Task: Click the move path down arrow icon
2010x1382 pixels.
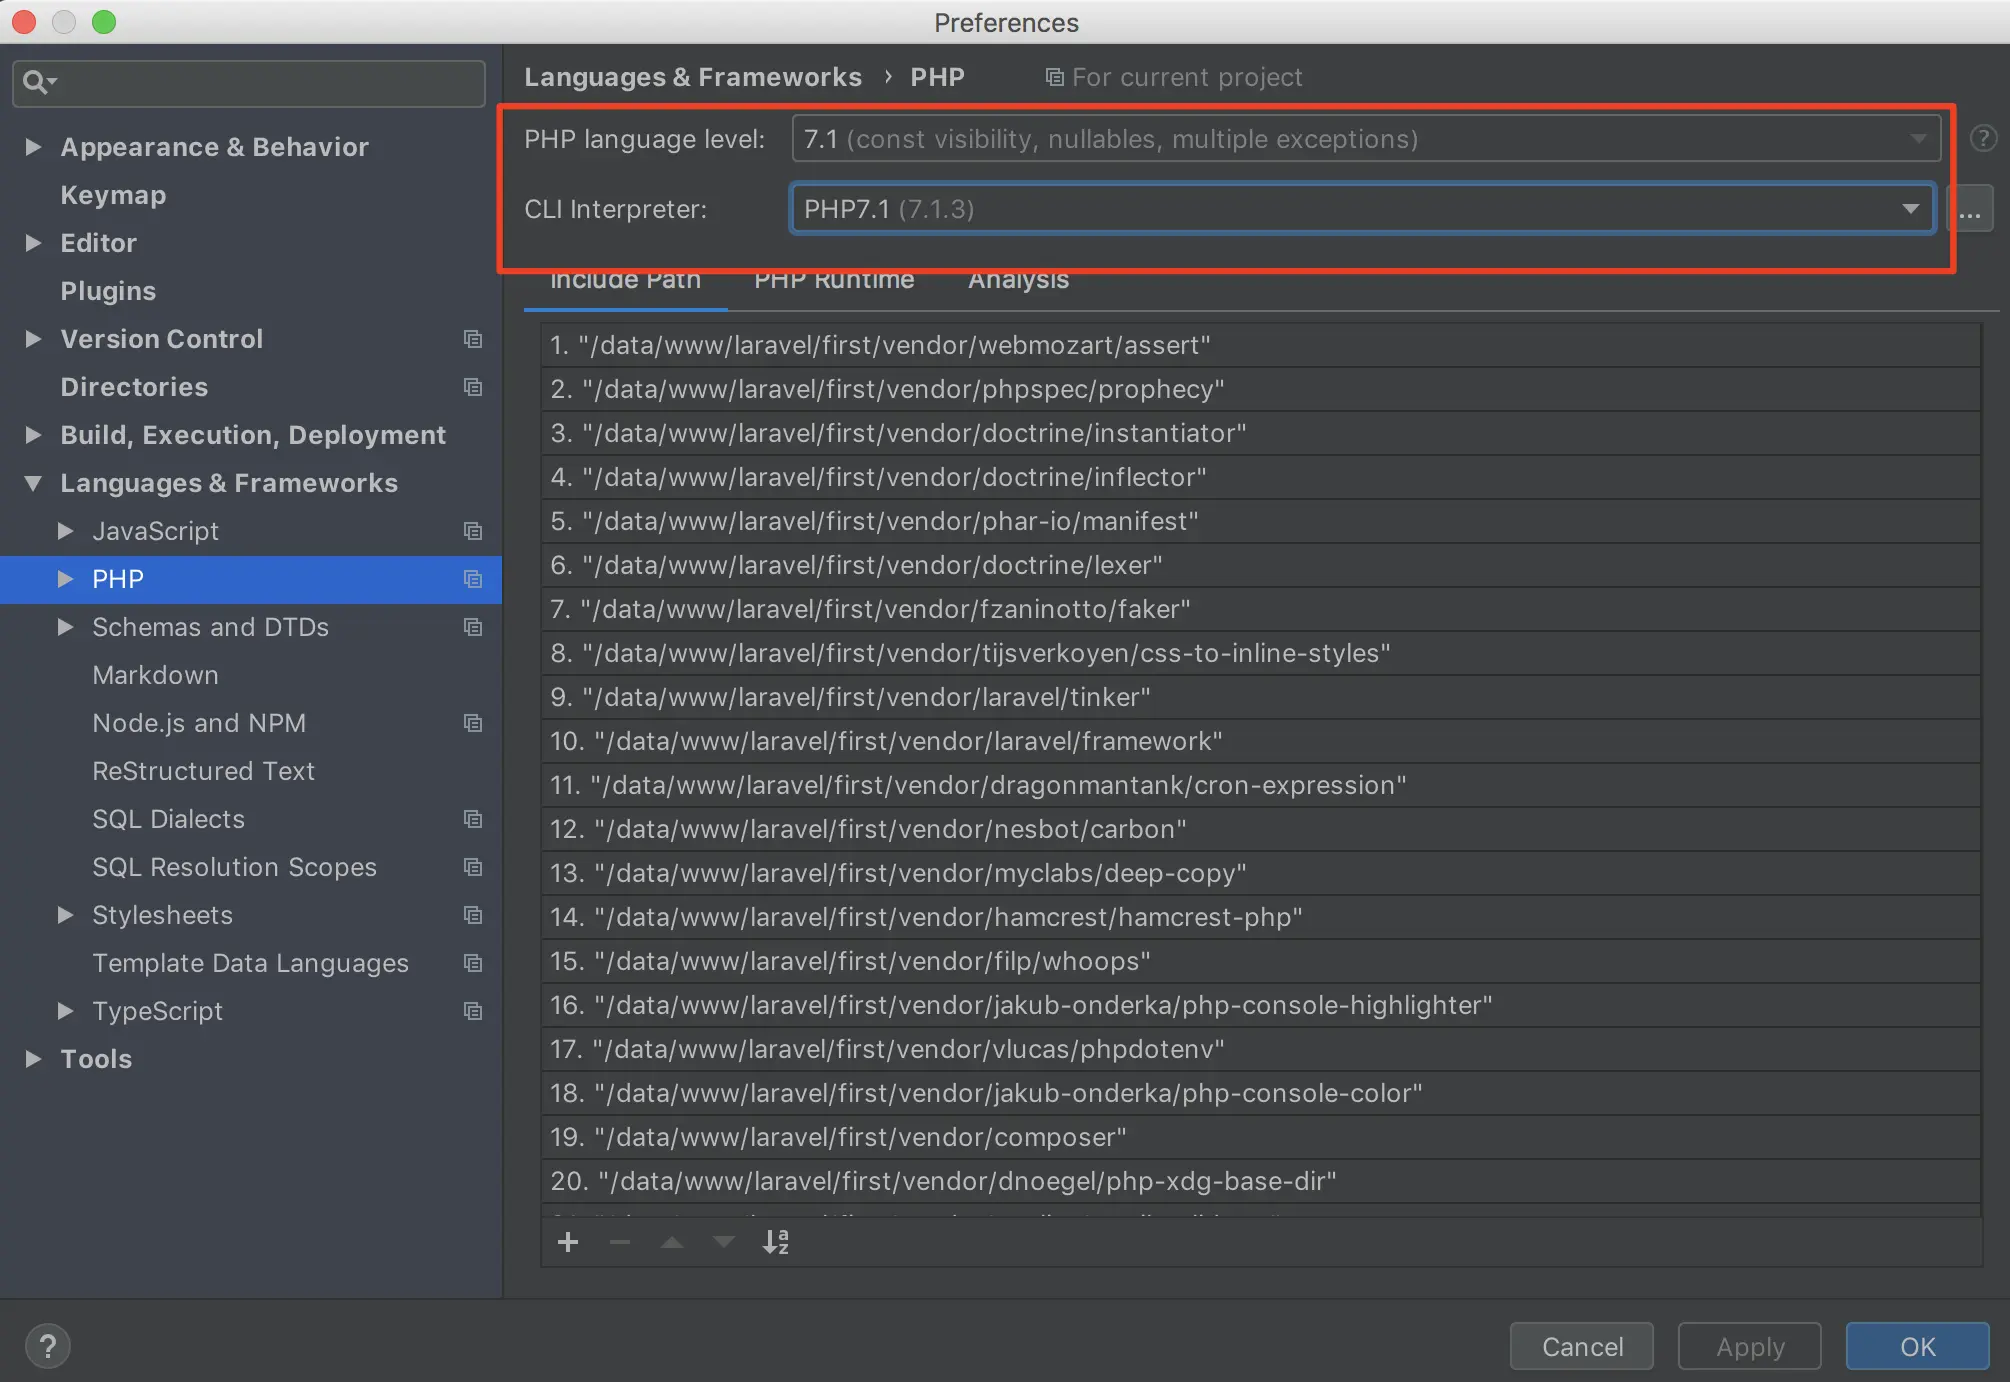Action: point(724,1242)
